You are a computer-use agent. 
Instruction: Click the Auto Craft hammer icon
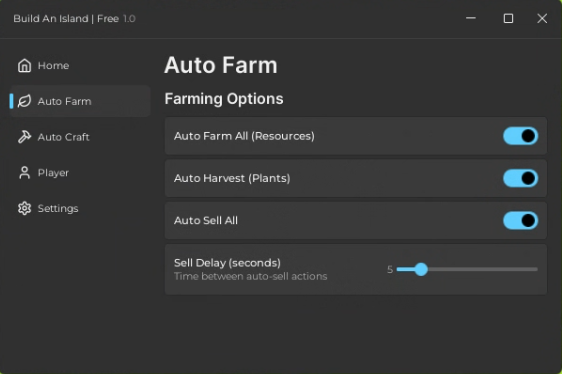(x=24, y=137)
